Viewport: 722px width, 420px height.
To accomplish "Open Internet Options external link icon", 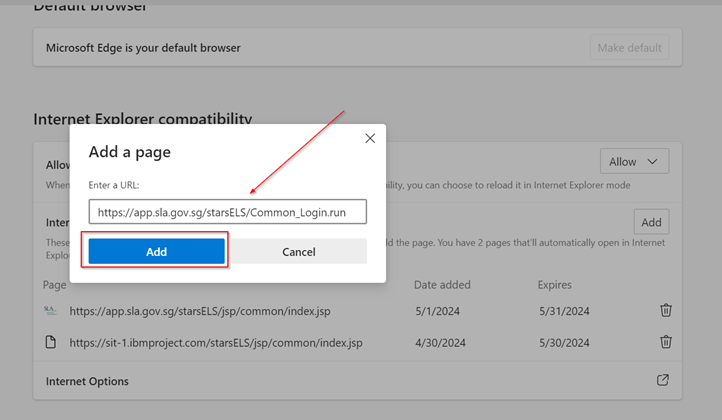I will tap(662, 380).
